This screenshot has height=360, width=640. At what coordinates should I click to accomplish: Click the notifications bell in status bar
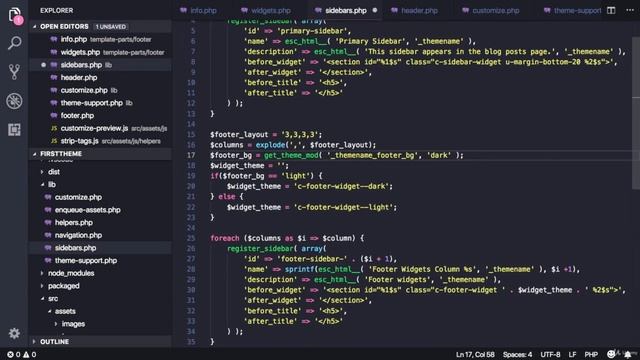click(x=628, y=355)
